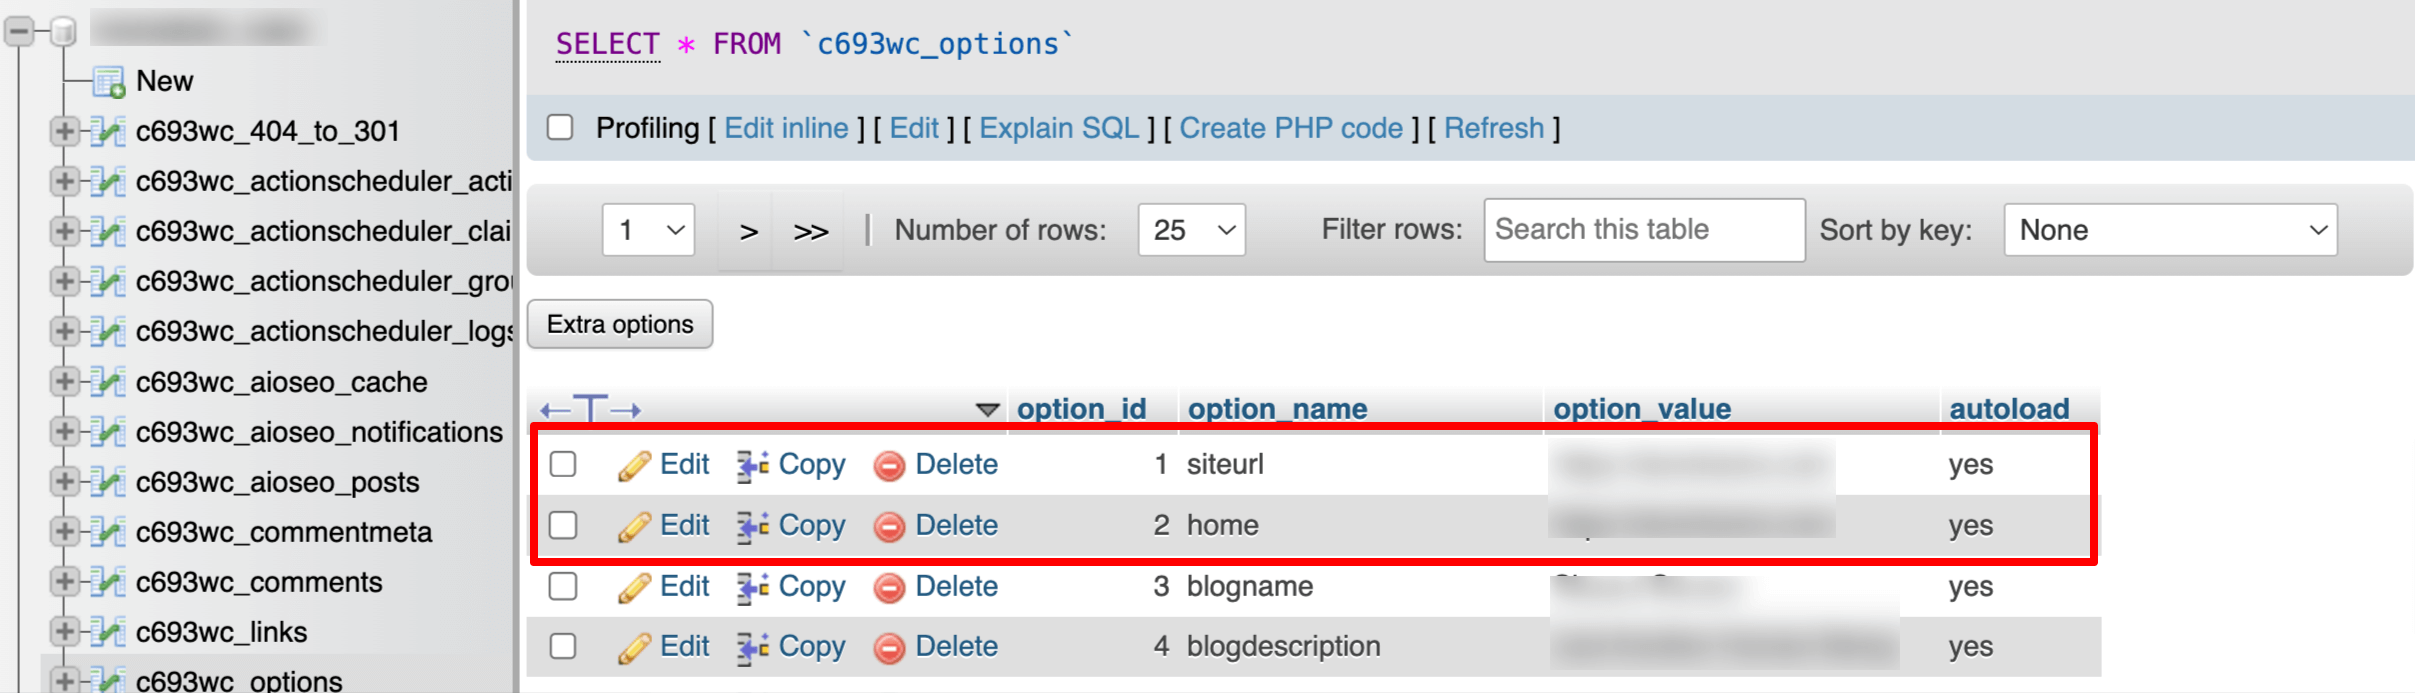Click the Explain SQL link
Image resolution: width=2415 pixels, height=693 pixels.
(x=1059, y=128)
